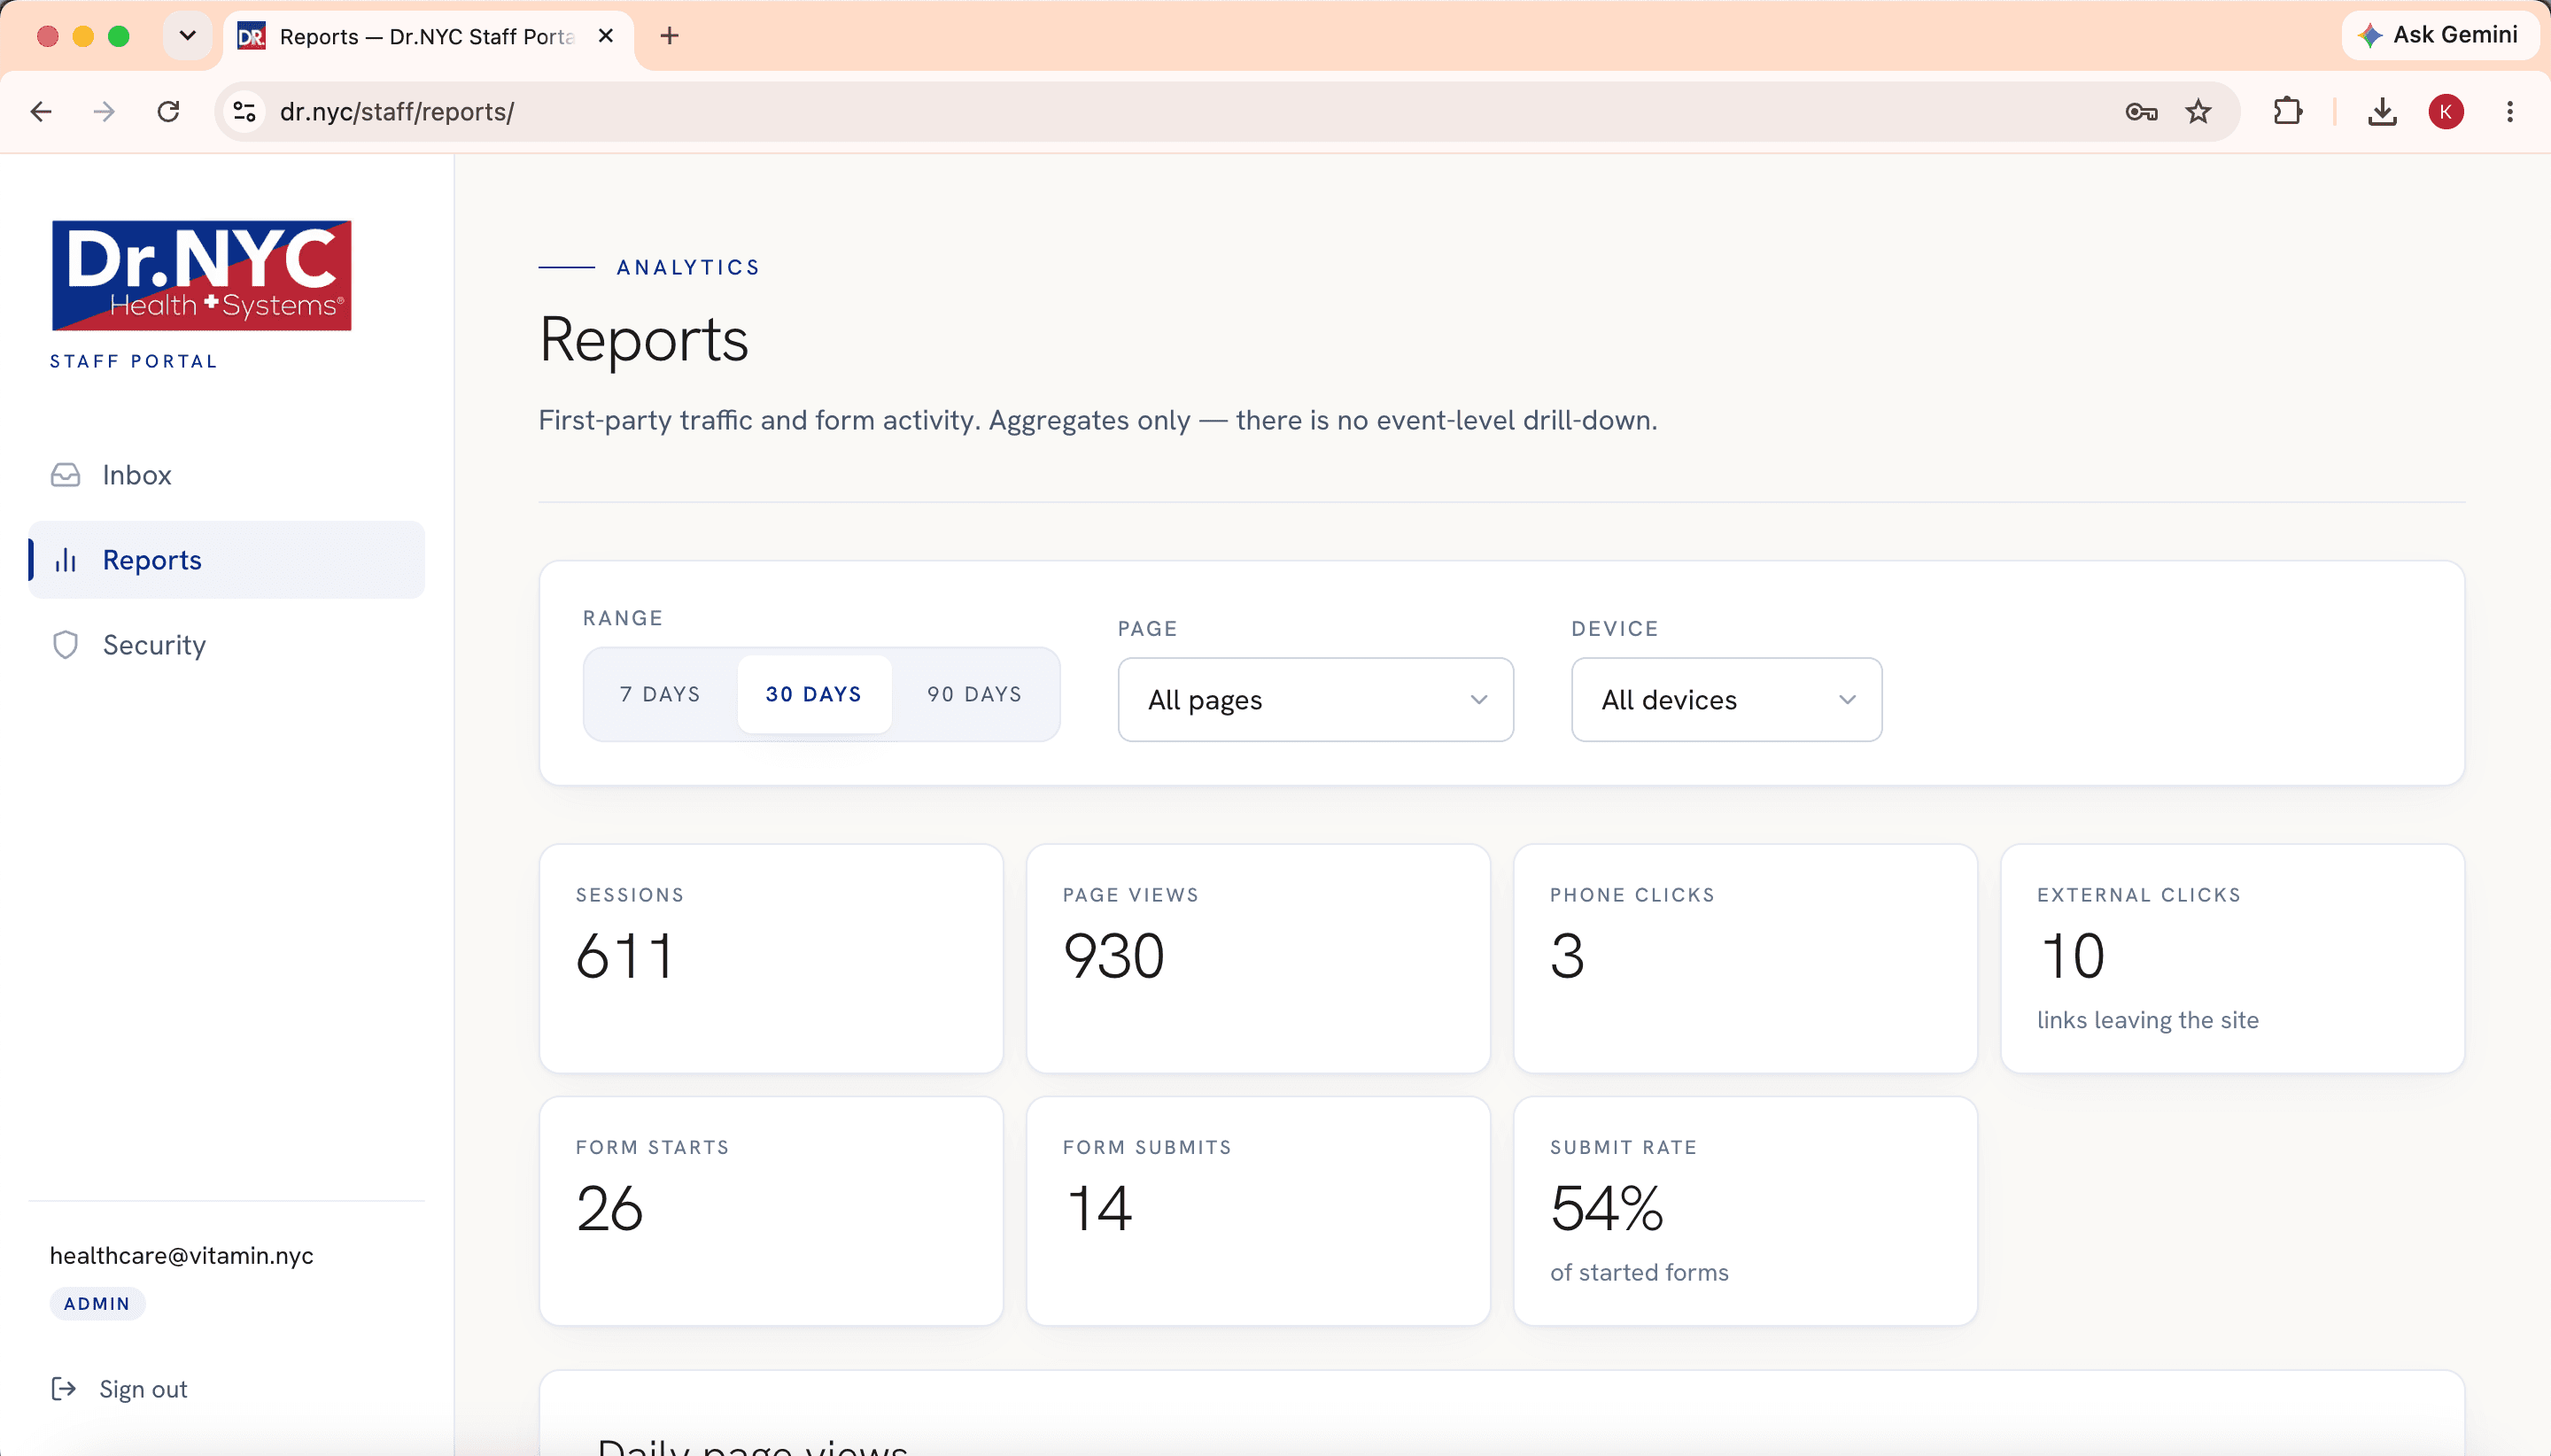This screenshot has height=1456, width=2551.
Task: Select the Reports Dr.NYC Staff Portal tab
Action: click(x=428, y=37)
